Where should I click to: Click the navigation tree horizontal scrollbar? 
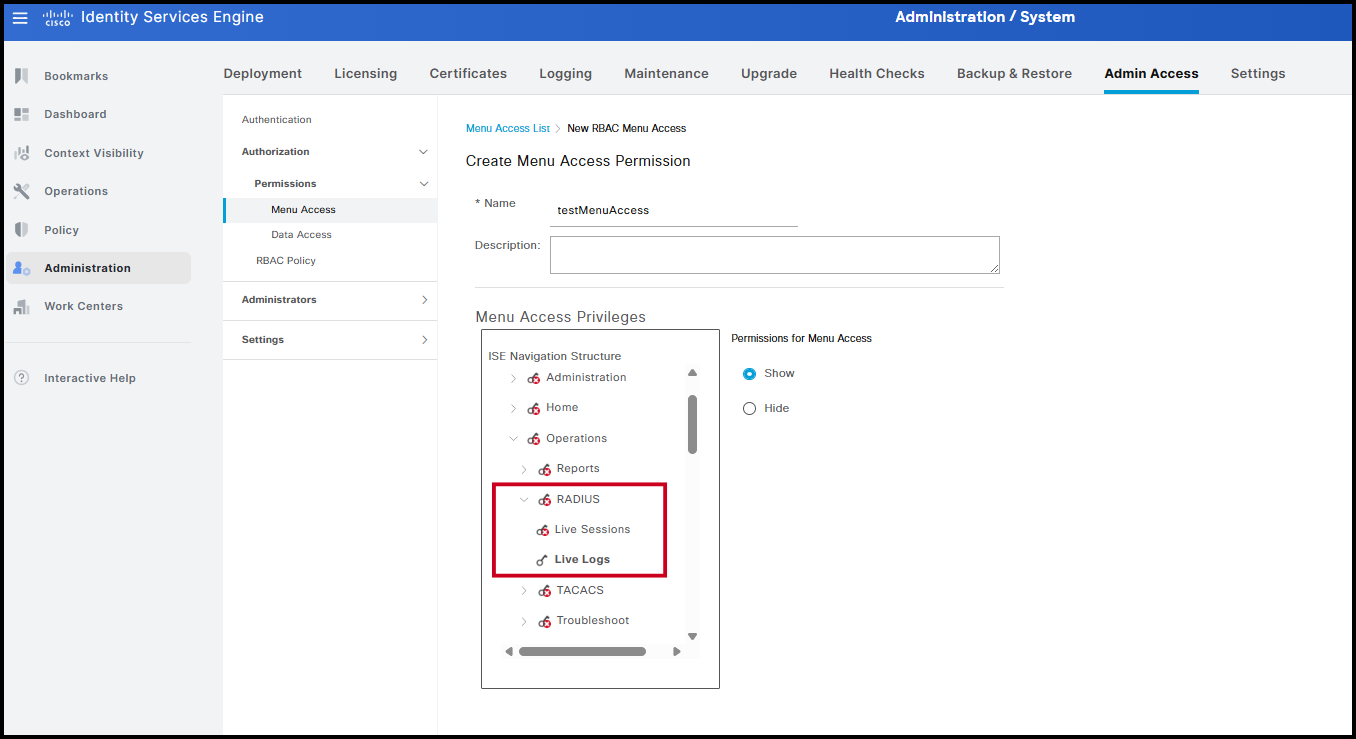click(x=582, y=651)
